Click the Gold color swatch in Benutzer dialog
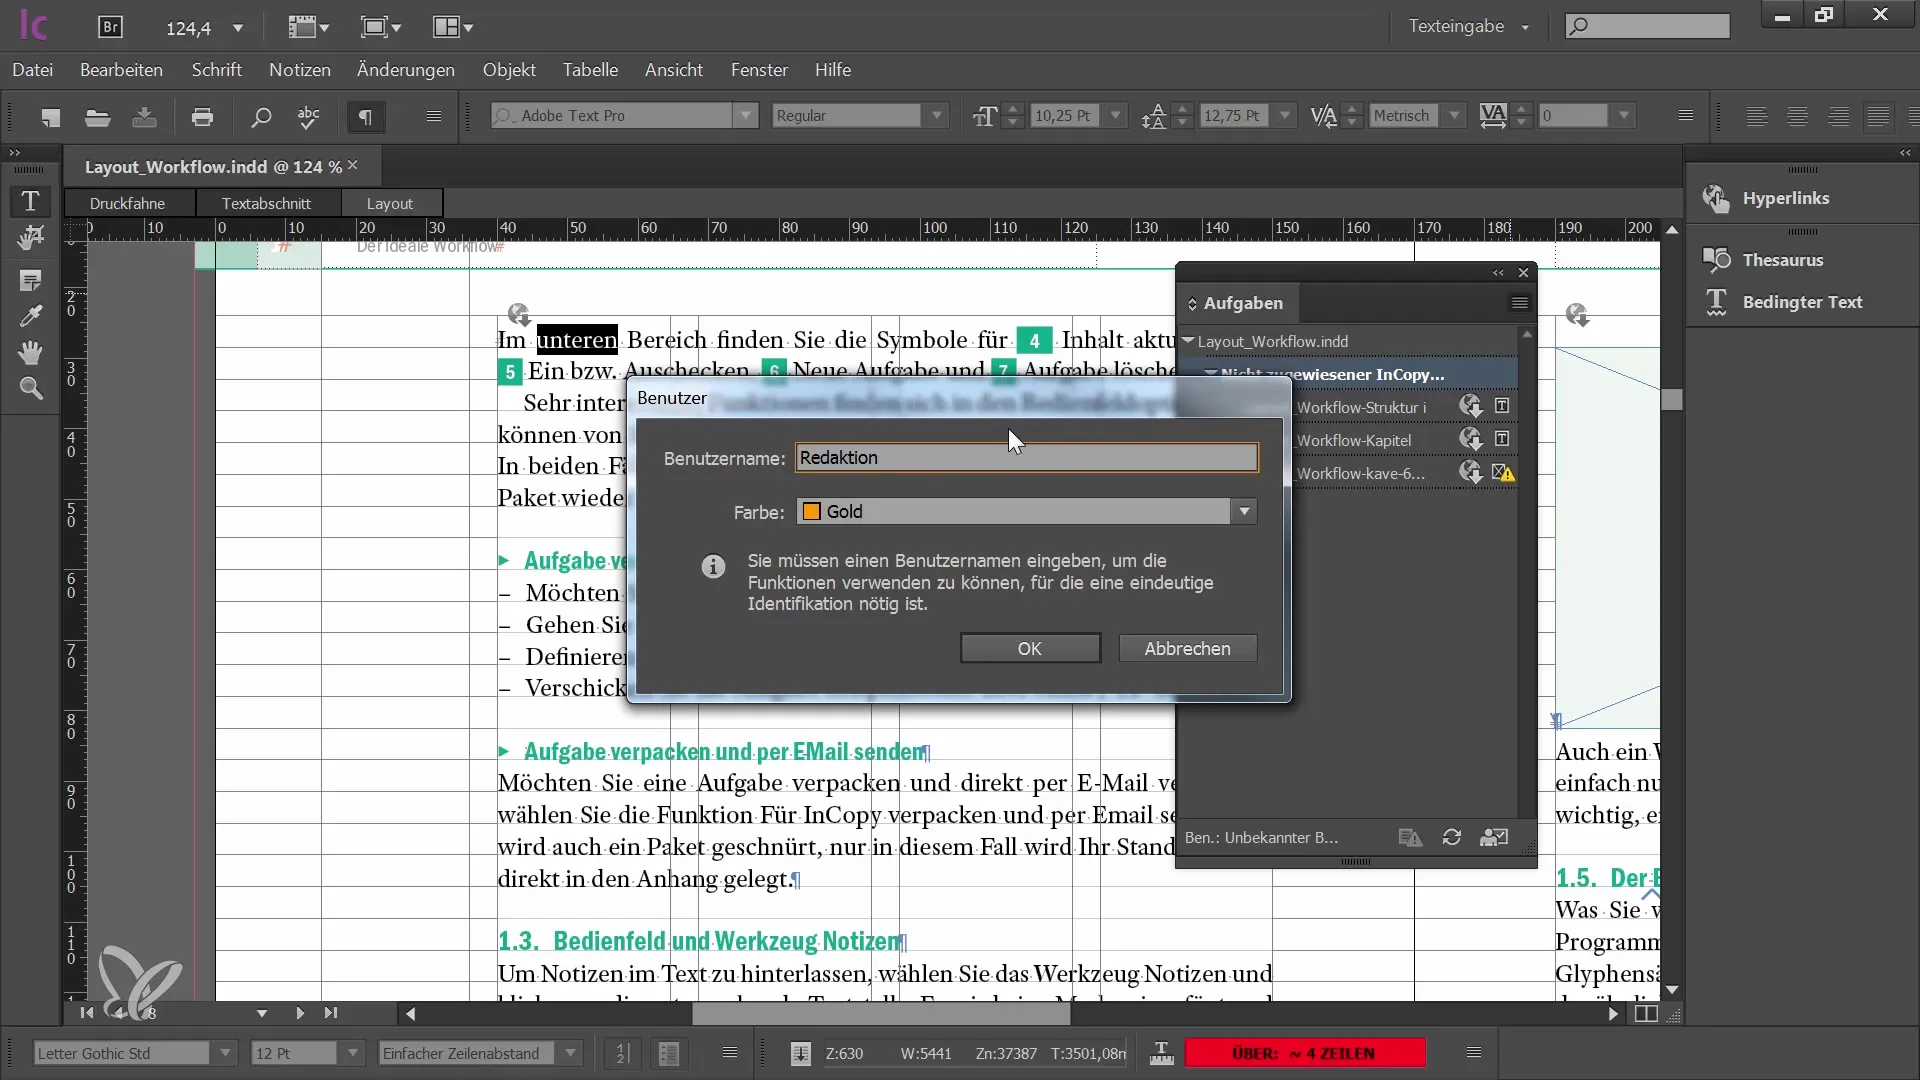Viewport: 1920px width, 1080px height. click(814, 512)
